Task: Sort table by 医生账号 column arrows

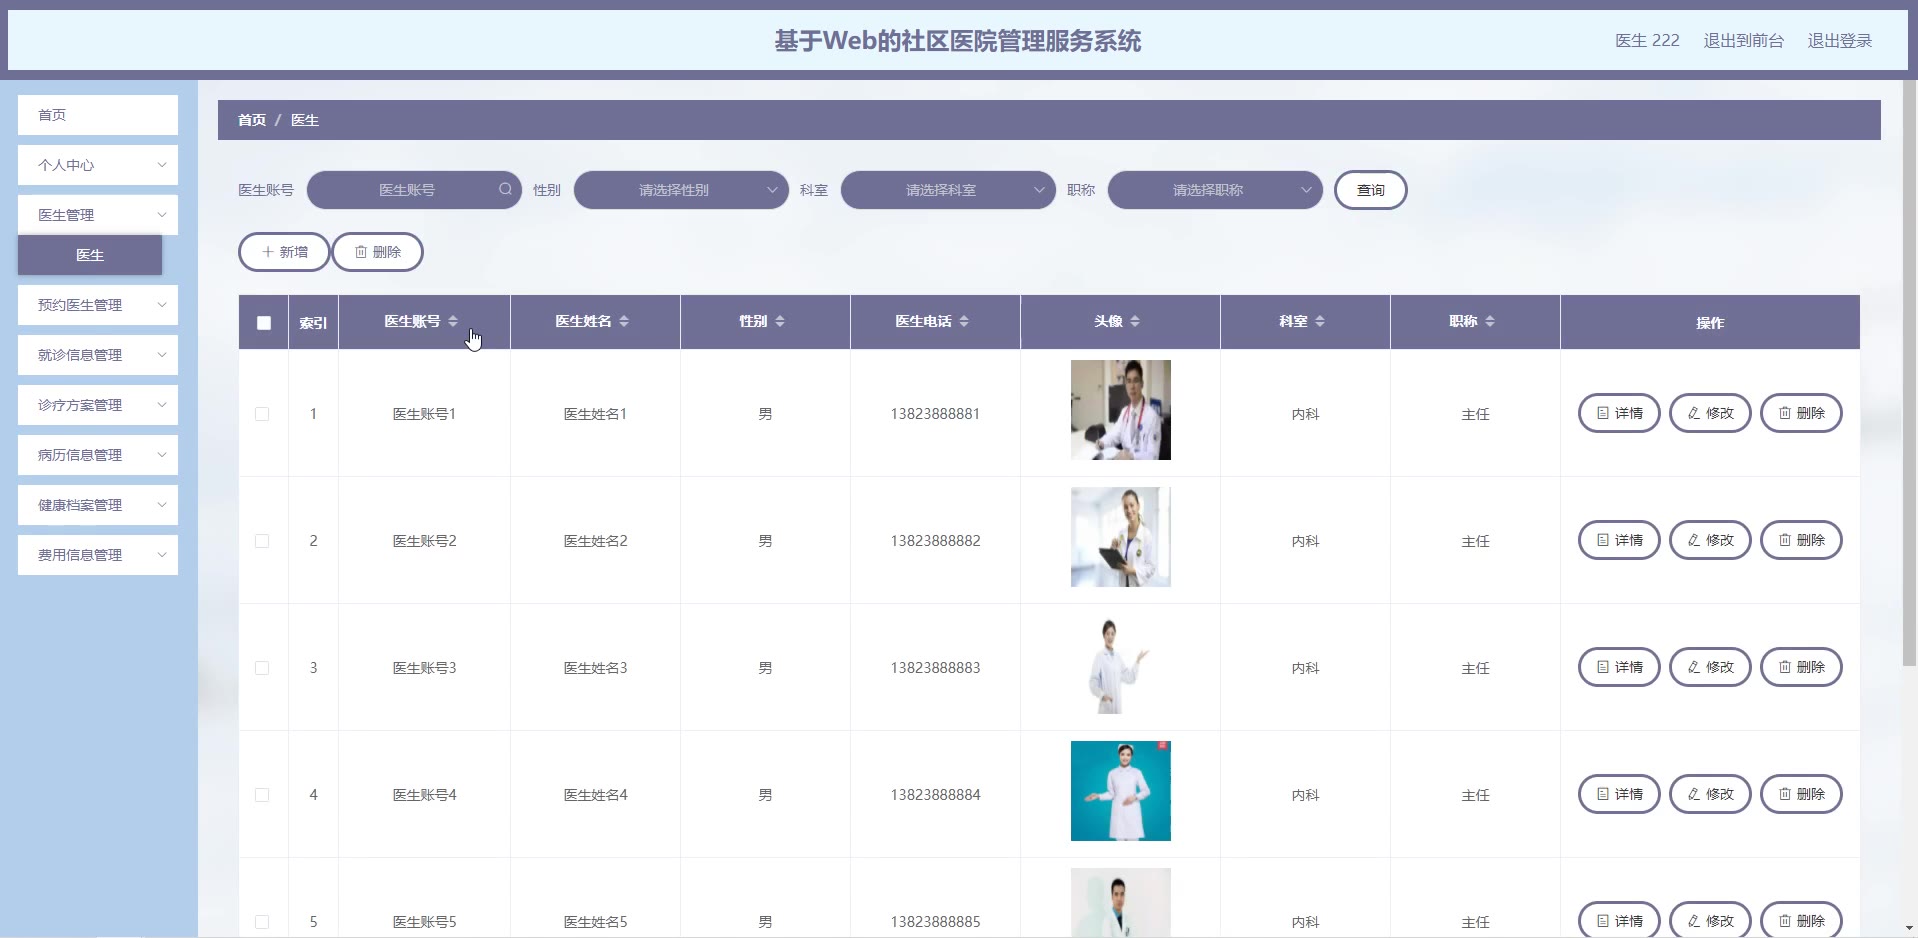Action: (x=453, y=321)
